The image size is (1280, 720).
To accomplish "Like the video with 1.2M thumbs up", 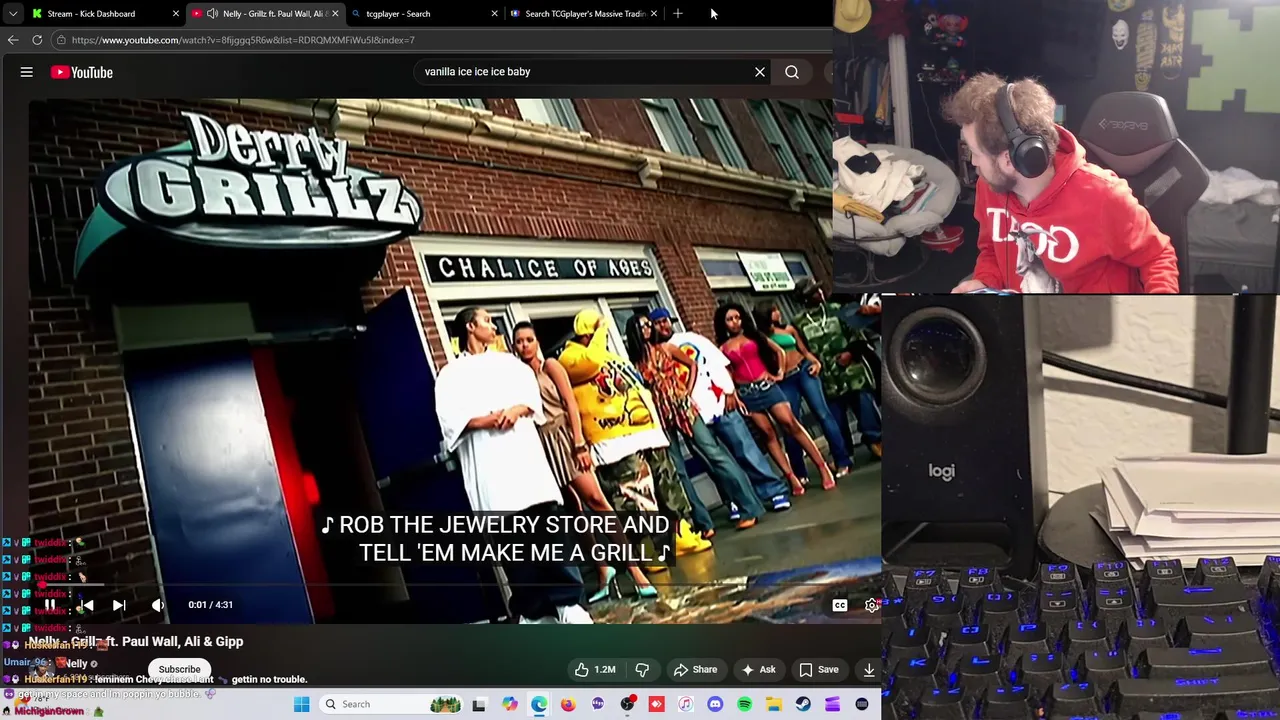I will point(594,670).
